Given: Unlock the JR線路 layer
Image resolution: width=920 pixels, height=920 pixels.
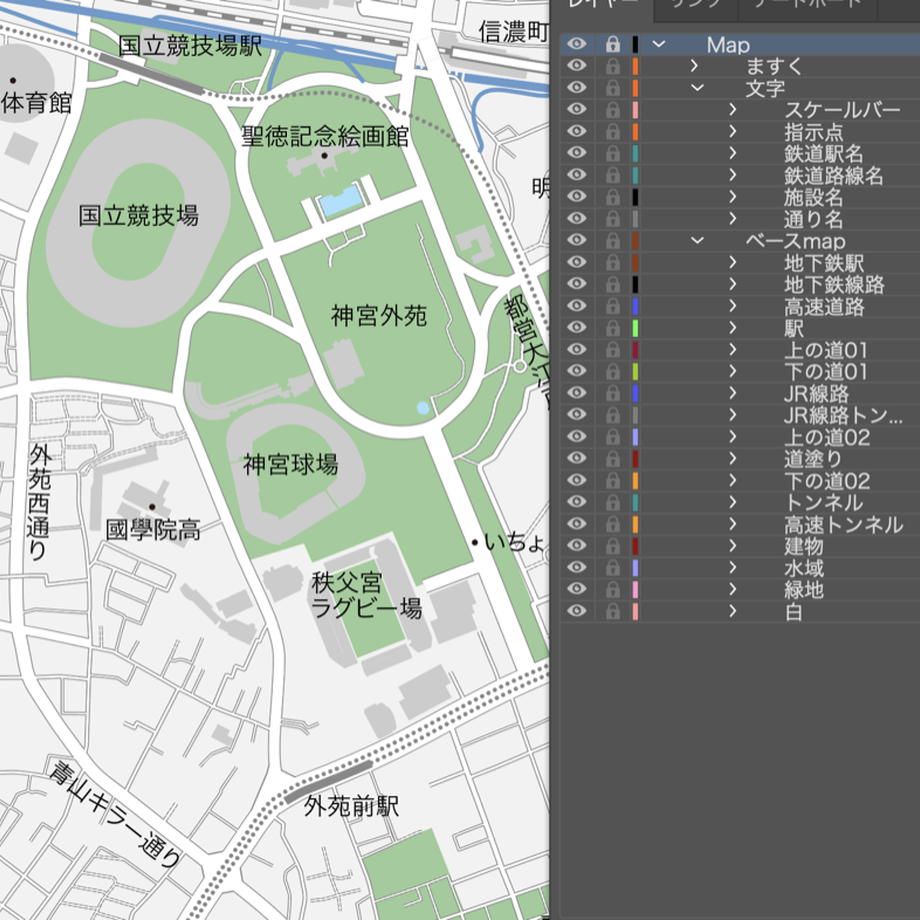Looking at the screenshot, I should (613, 393).
